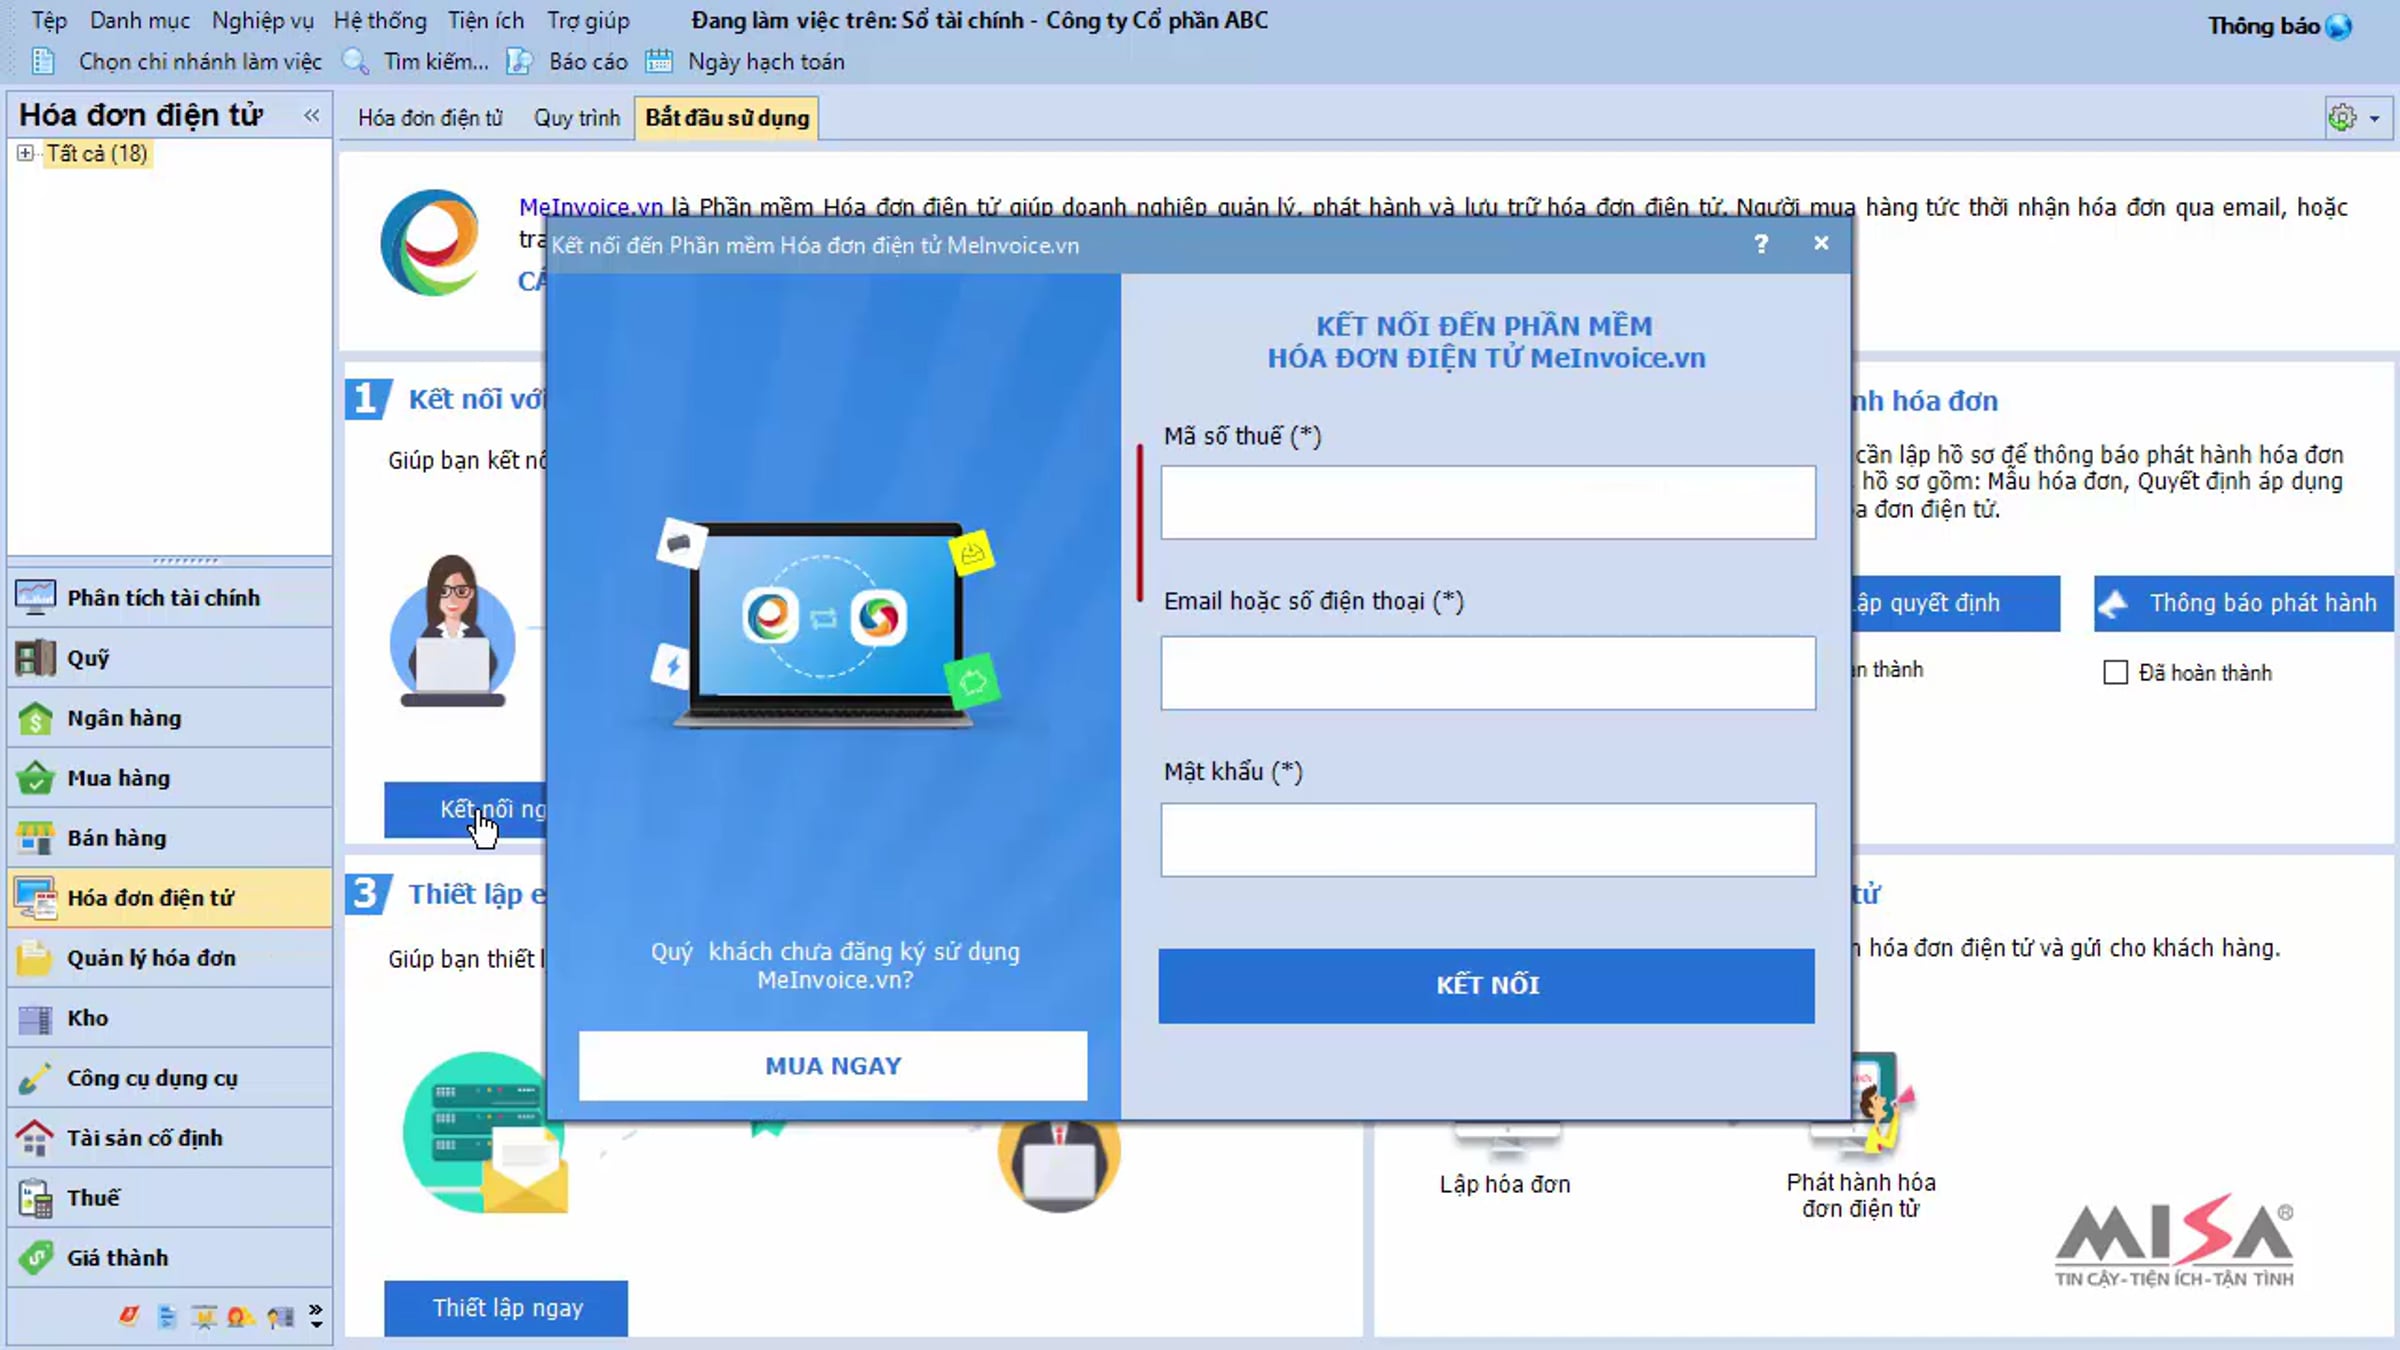Open the Tiện ích menu

click(x=485, y=20)
